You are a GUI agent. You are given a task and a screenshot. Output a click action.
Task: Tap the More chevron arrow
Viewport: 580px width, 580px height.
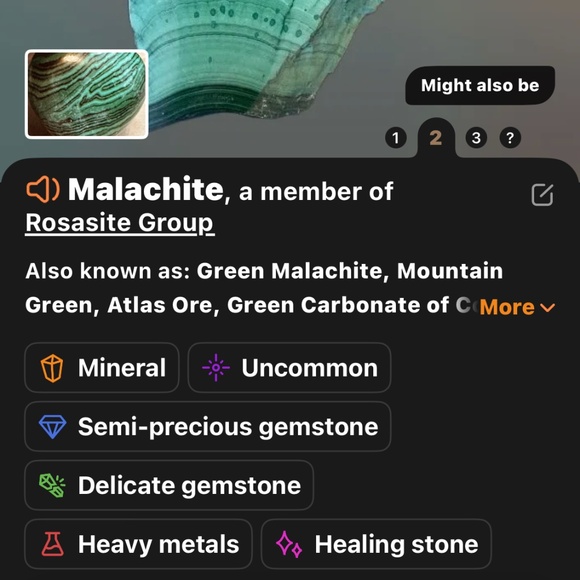(548, 307)
